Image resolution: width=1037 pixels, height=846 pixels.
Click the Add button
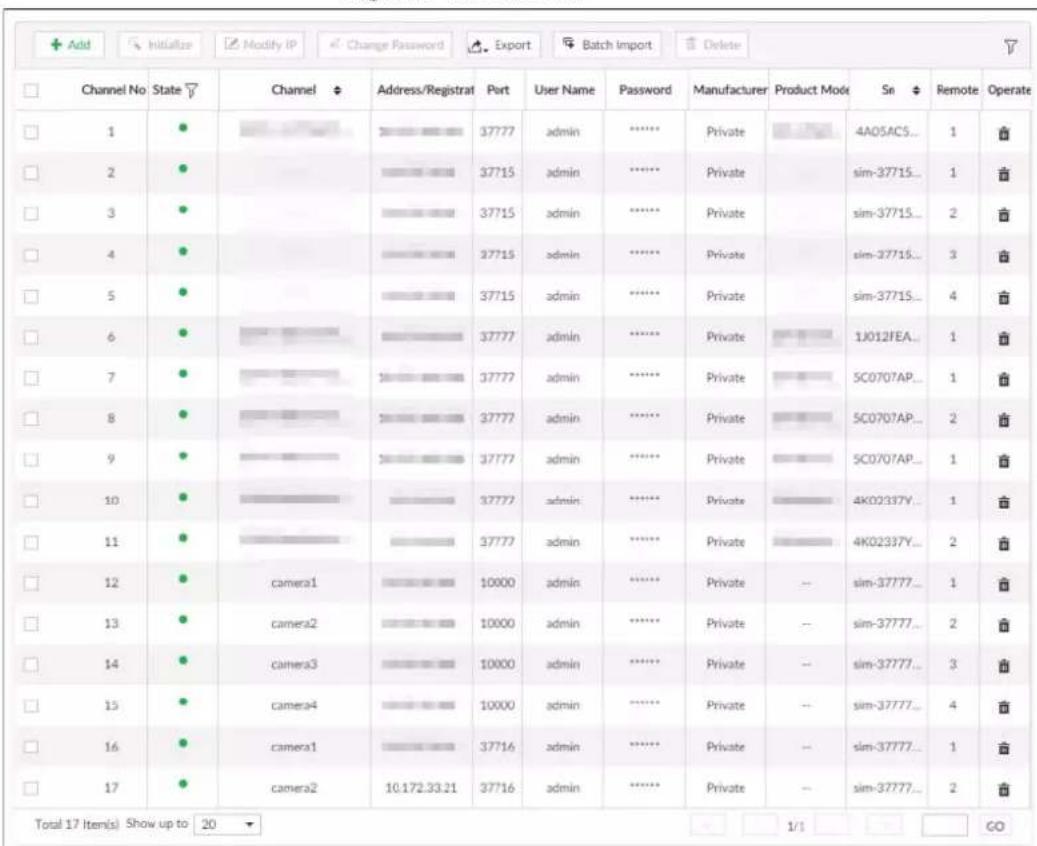click(x=69, y=45)
